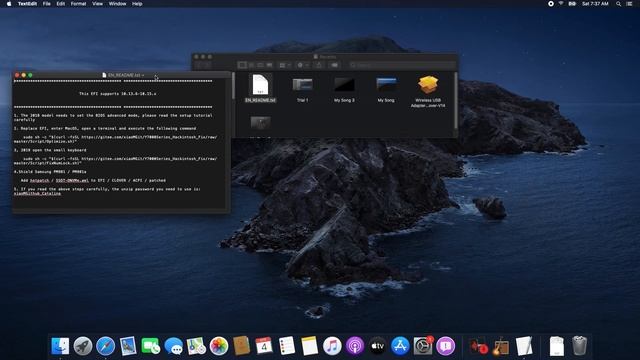Viewport: 640px width, 360px height.
Task: Click the Finder window vertical scrollbar
Action: (x=456, y=100)
